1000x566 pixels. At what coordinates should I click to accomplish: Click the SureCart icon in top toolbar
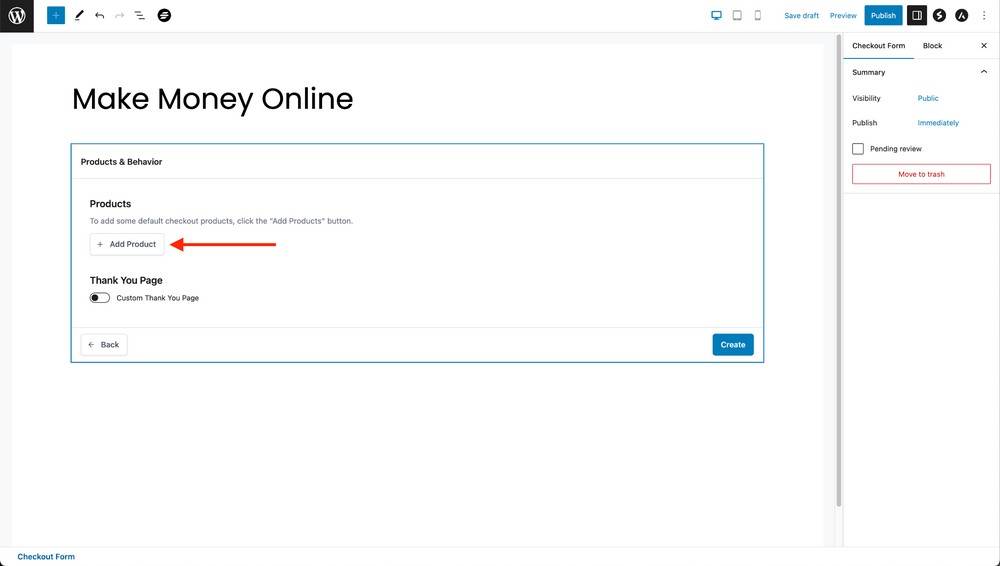(x=164, y=16)
